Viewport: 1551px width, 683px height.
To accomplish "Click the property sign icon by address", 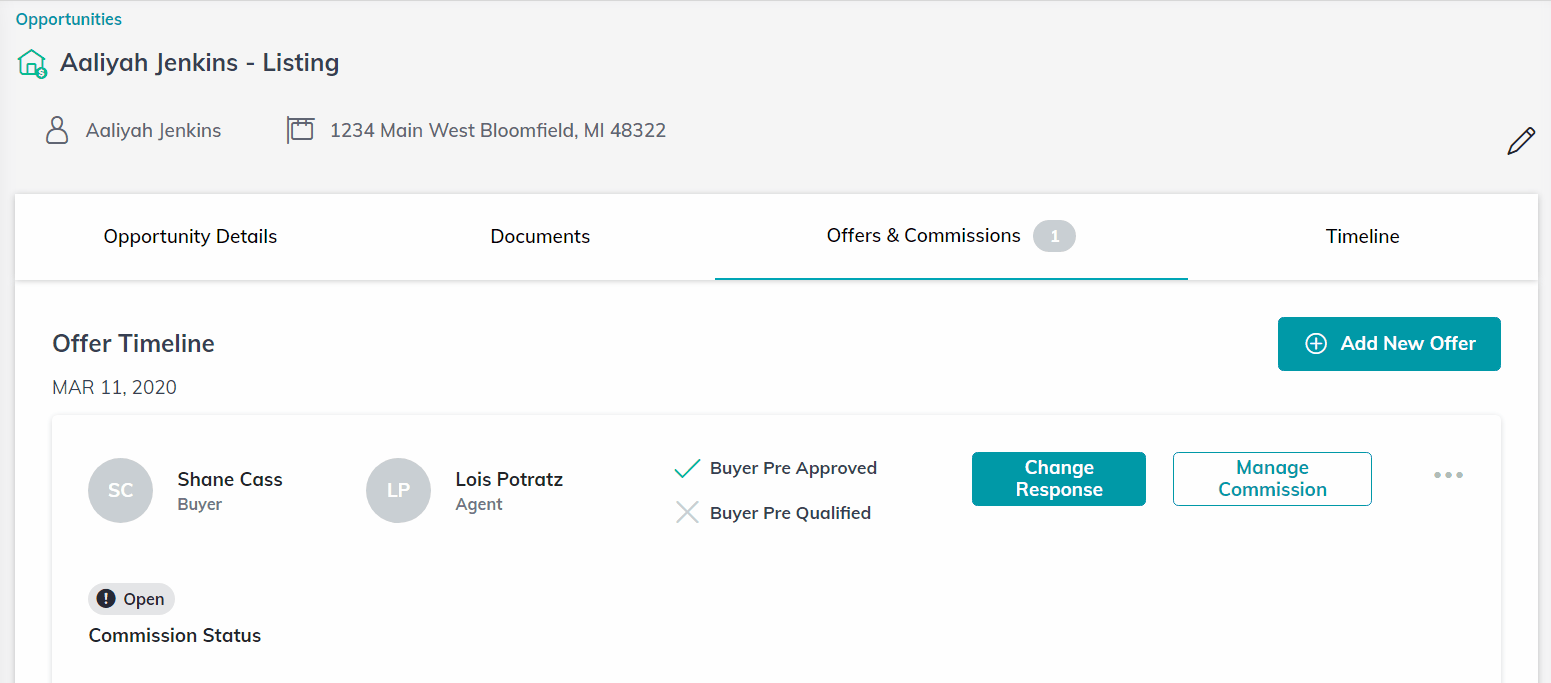I will [x=300, y=130].
